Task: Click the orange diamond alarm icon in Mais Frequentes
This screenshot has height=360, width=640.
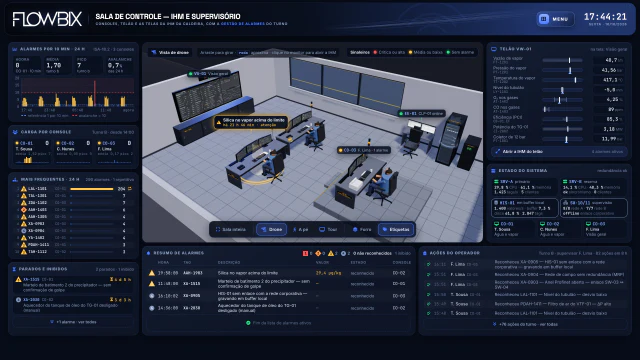Action: pos(24,209)
